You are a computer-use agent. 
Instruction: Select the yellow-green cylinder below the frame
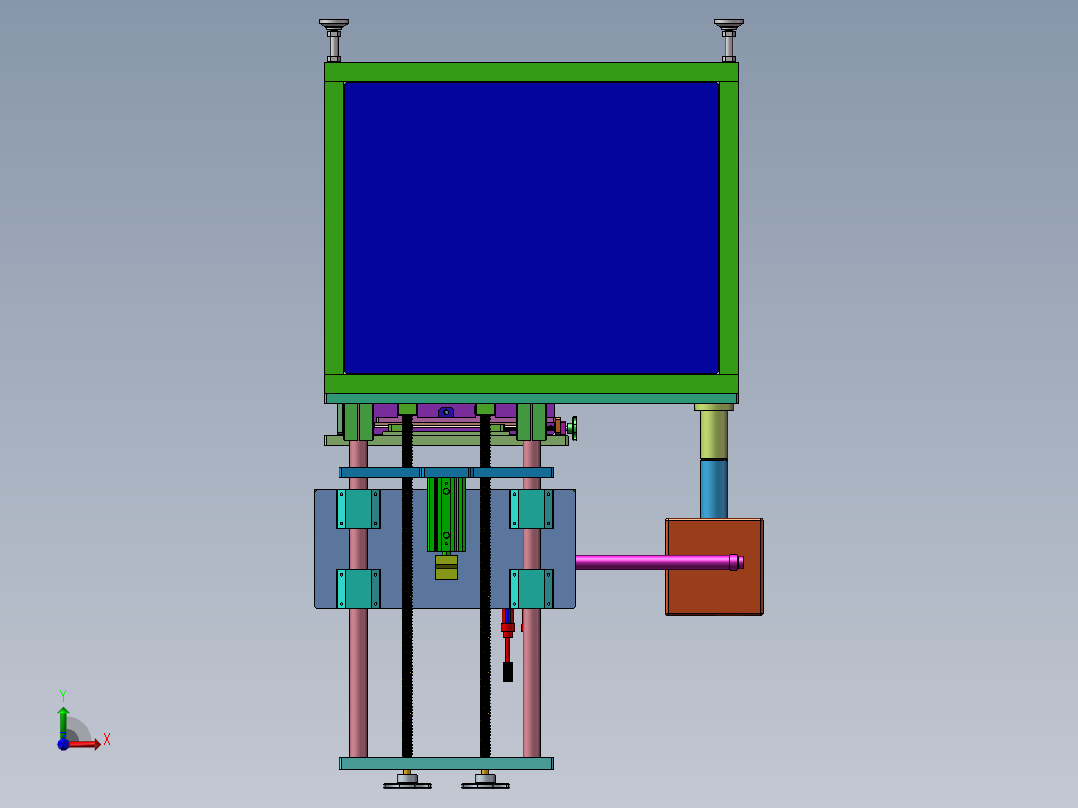(x=714, y=434)
